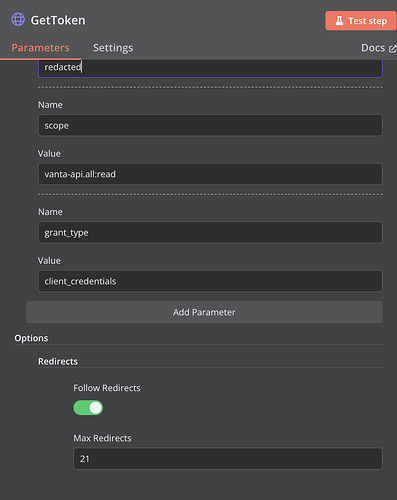This screenshot has width=397, height=500.
Task: Open the external link icon next to Docs
Action: click(392, 49)
